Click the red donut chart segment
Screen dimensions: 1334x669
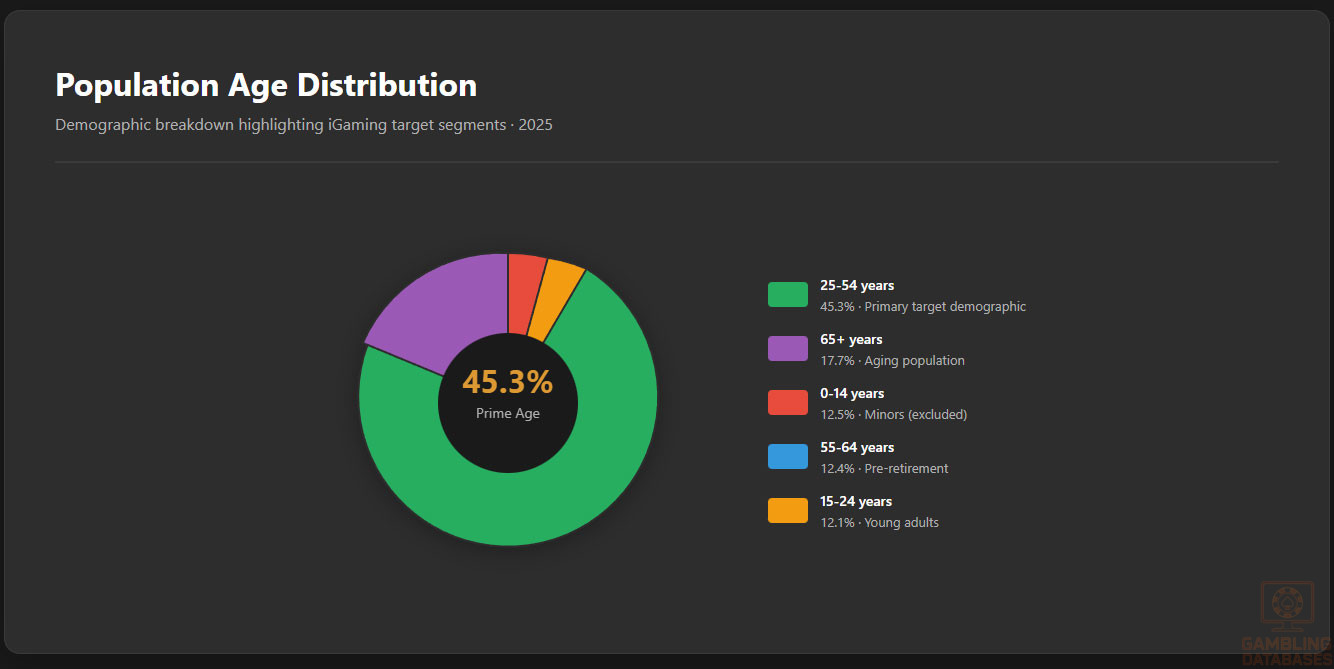click(524, 292)
